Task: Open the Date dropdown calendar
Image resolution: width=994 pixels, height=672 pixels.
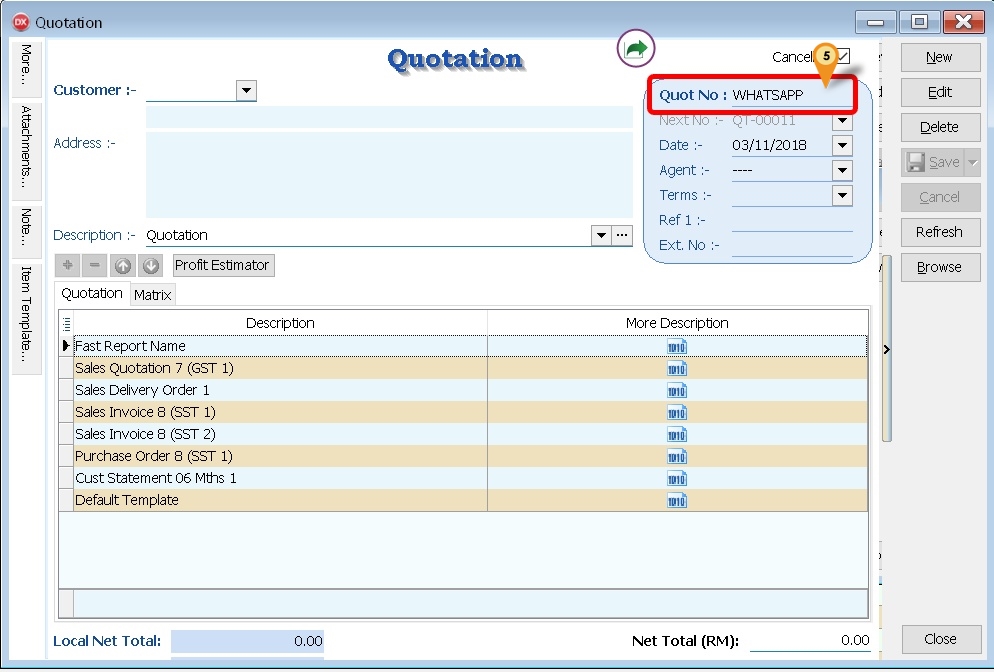Action: (842, 146)
